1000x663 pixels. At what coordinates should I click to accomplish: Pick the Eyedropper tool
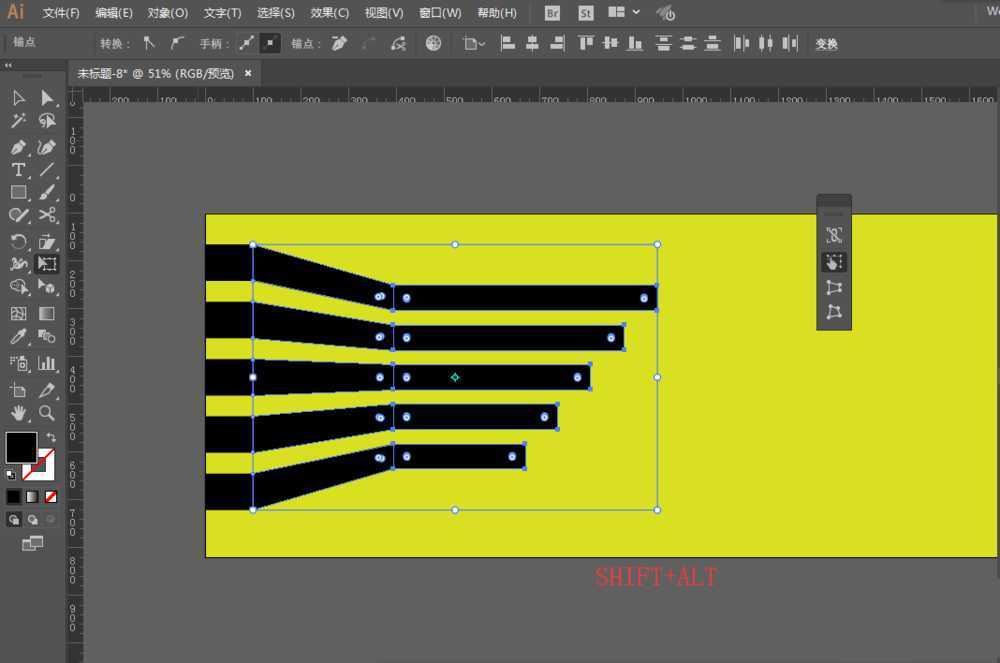(x=18, y=336)
